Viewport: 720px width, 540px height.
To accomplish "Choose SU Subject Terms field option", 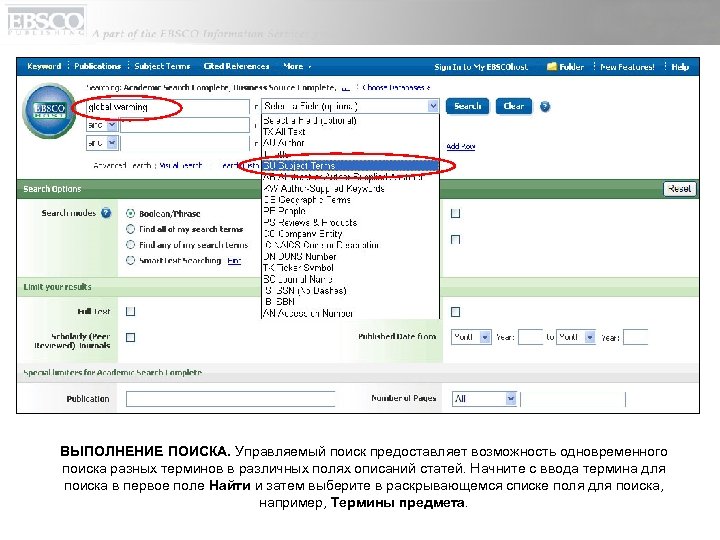I will click(350, 165).
